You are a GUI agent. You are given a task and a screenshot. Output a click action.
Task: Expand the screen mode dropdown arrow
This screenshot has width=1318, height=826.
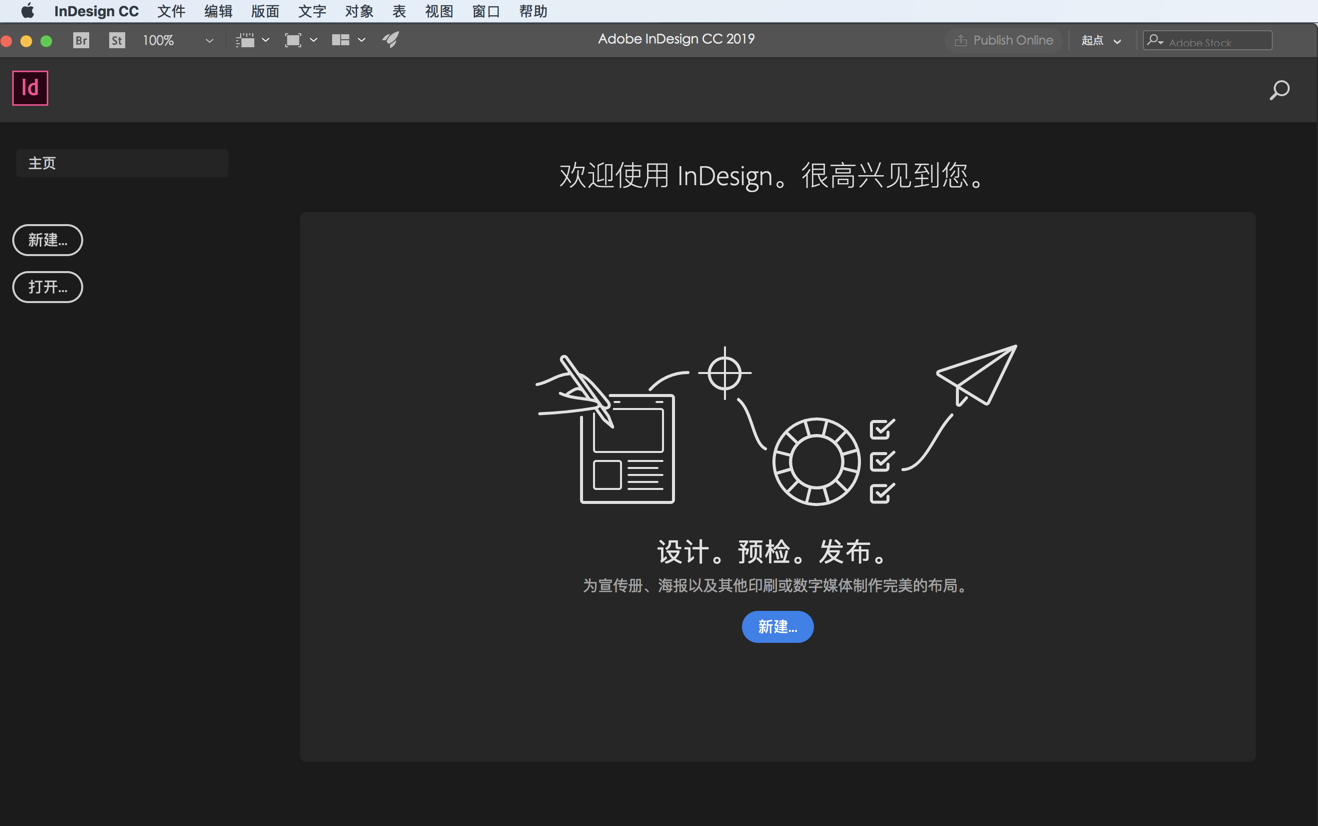pyautogui.click(x=314, y=40)
